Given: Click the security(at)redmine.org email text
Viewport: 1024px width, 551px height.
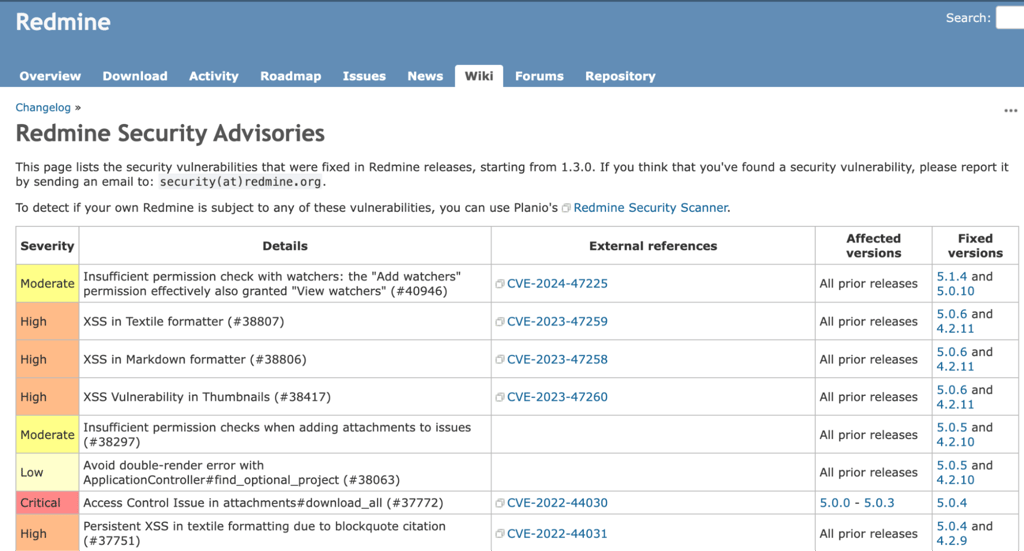Looking at the screenshot, I should [240, 182].
